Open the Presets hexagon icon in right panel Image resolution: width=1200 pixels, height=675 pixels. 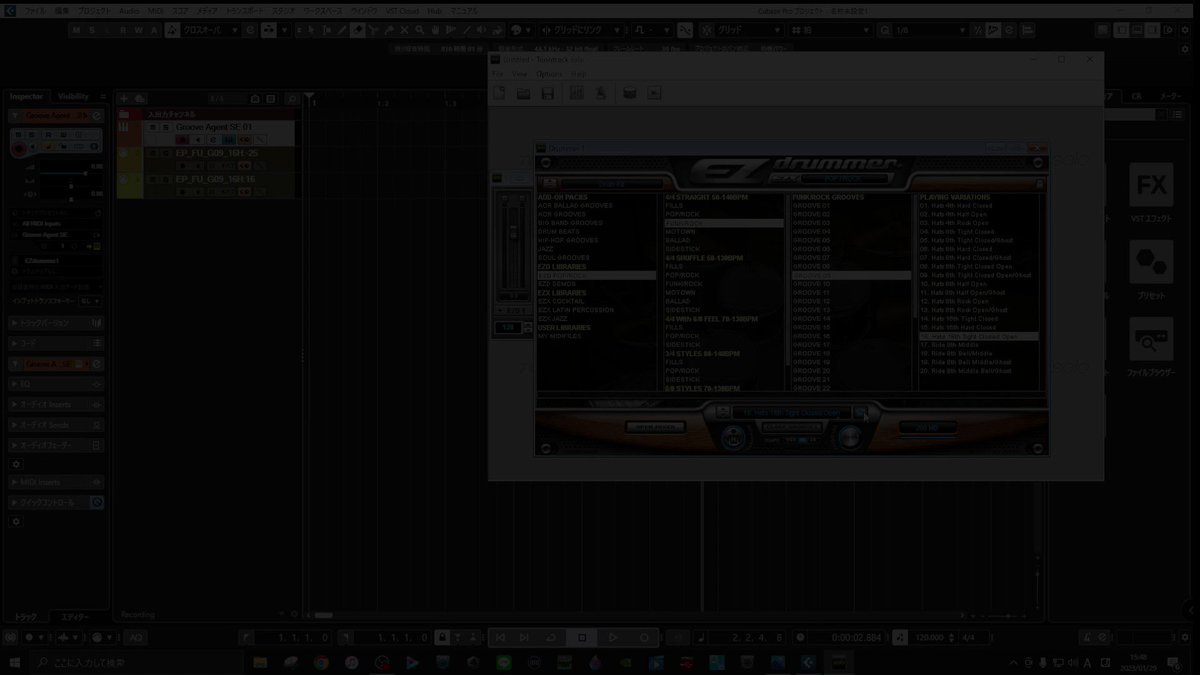(x=1150, y=263)
